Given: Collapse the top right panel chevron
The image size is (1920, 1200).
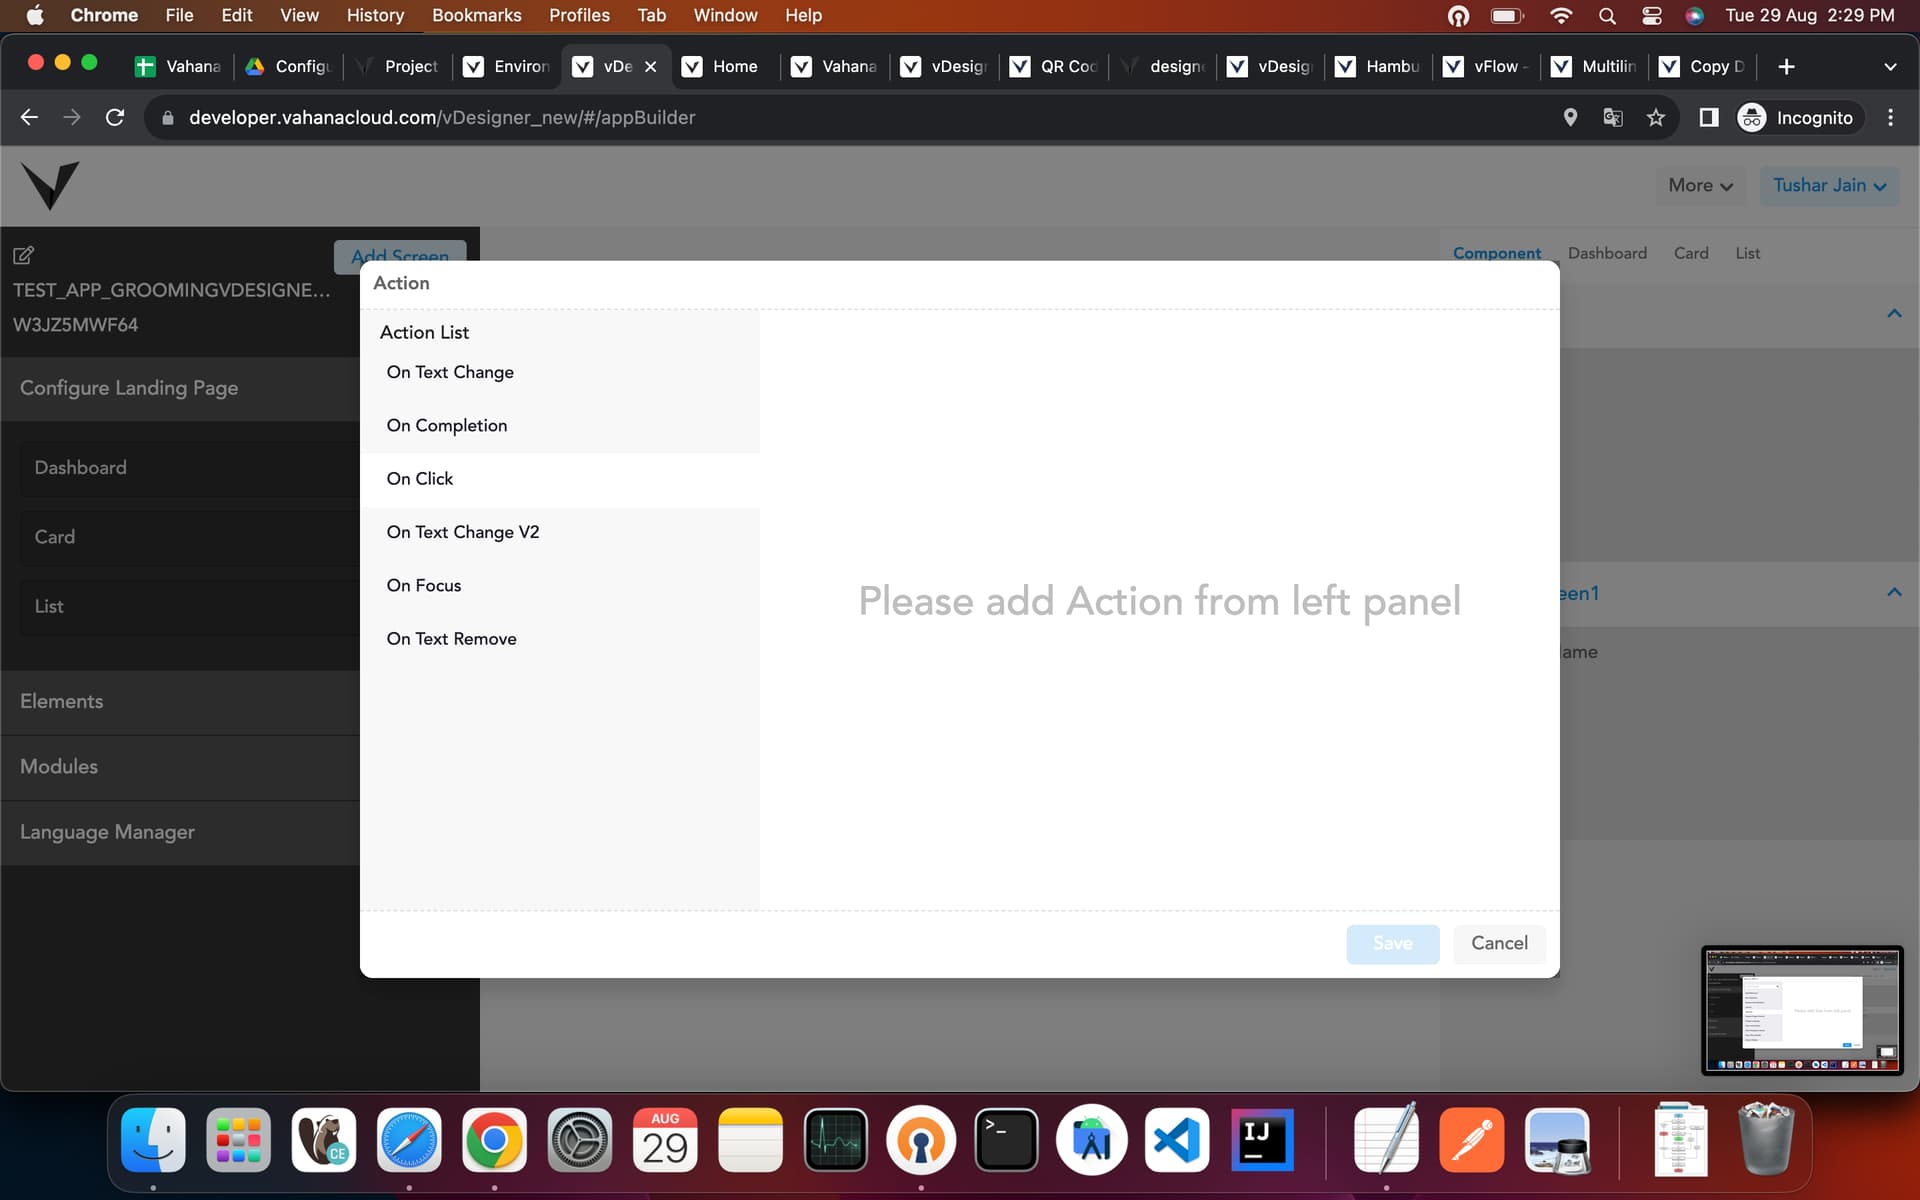Looking at the screenshot, I should point(1894,314).
